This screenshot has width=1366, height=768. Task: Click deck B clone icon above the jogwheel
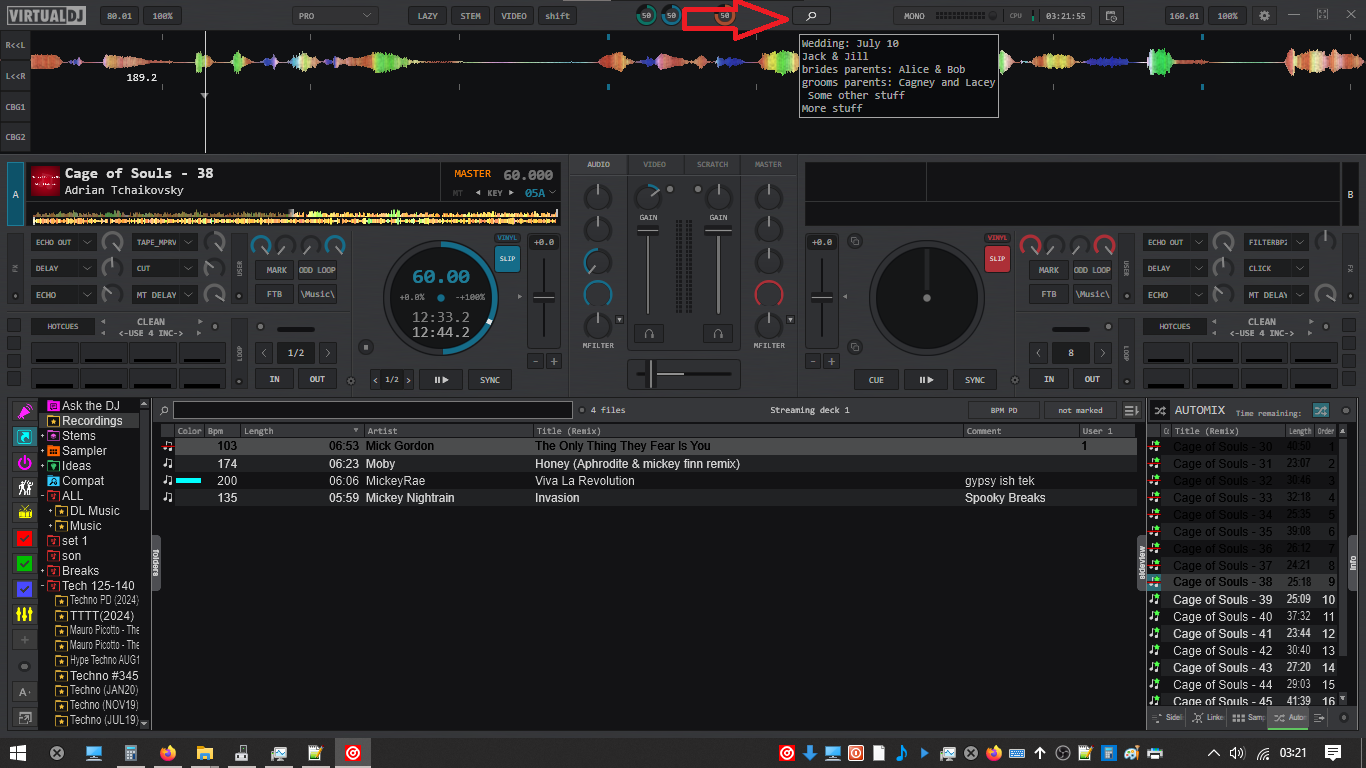[855, 241]
